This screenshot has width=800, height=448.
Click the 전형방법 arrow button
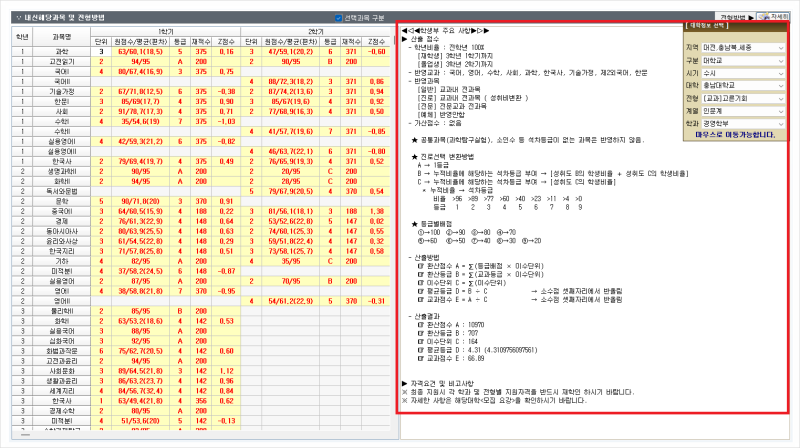[x=735, y=17]
